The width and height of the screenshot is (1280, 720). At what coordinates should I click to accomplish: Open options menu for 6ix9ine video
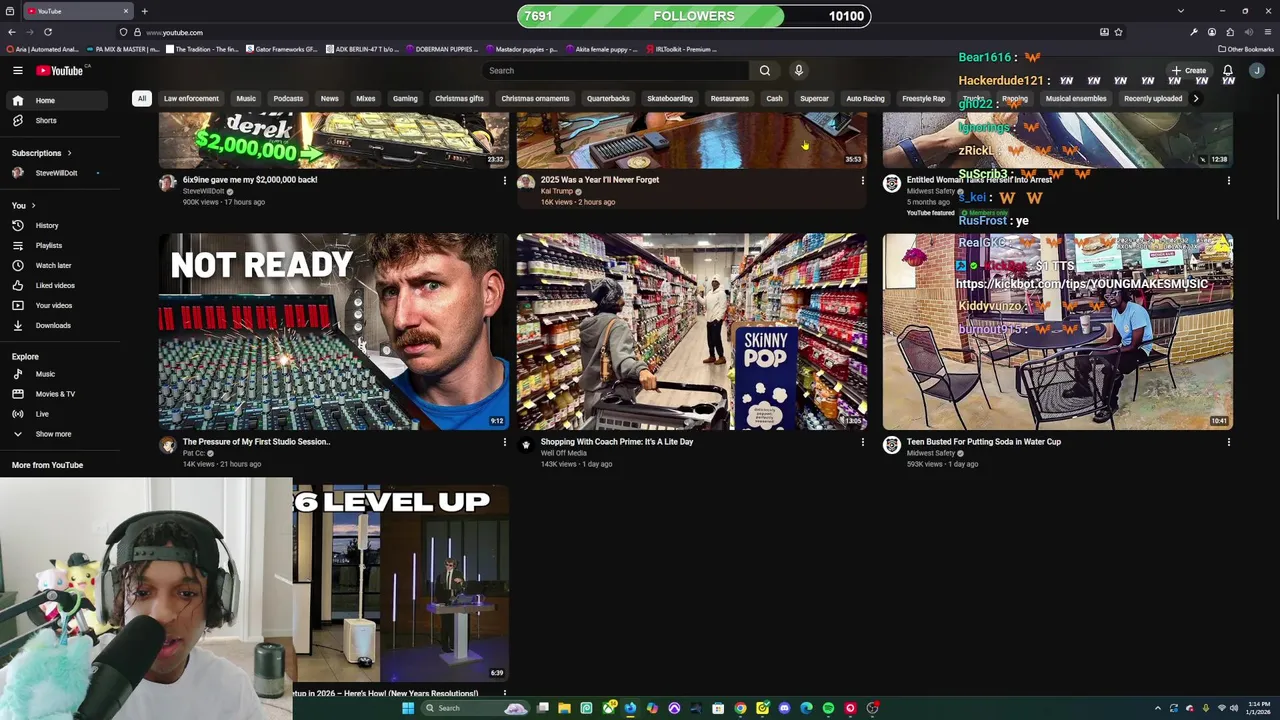pyautogui.click(x=504, y=181)
